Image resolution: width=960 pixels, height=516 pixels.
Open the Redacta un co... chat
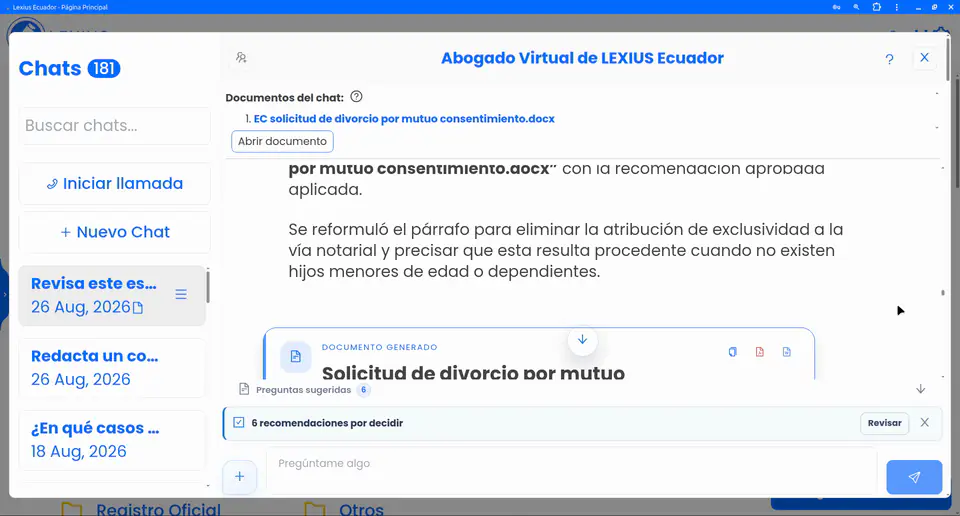(x=111, y=367)
